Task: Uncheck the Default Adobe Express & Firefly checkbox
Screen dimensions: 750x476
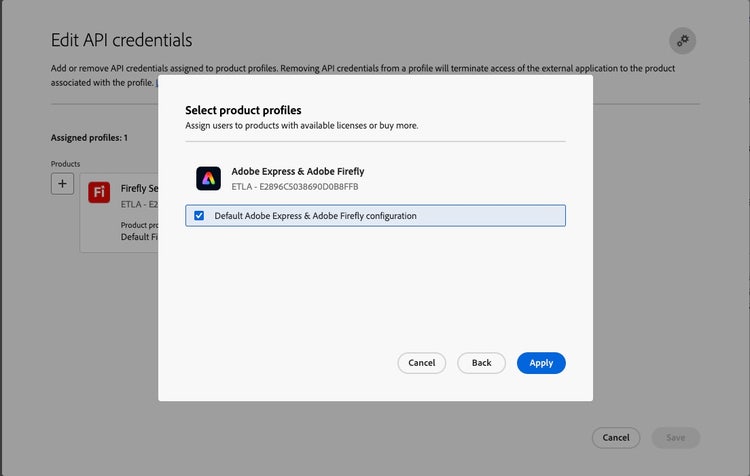Action: coord(199,215)
